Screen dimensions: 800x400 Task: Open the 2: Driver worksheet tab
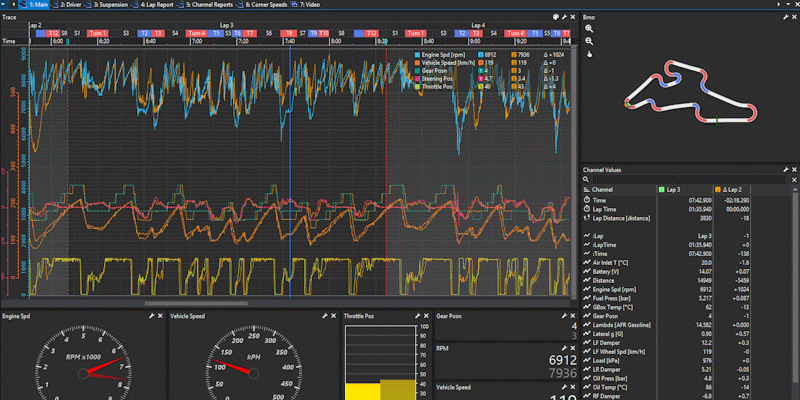point(66,5)
